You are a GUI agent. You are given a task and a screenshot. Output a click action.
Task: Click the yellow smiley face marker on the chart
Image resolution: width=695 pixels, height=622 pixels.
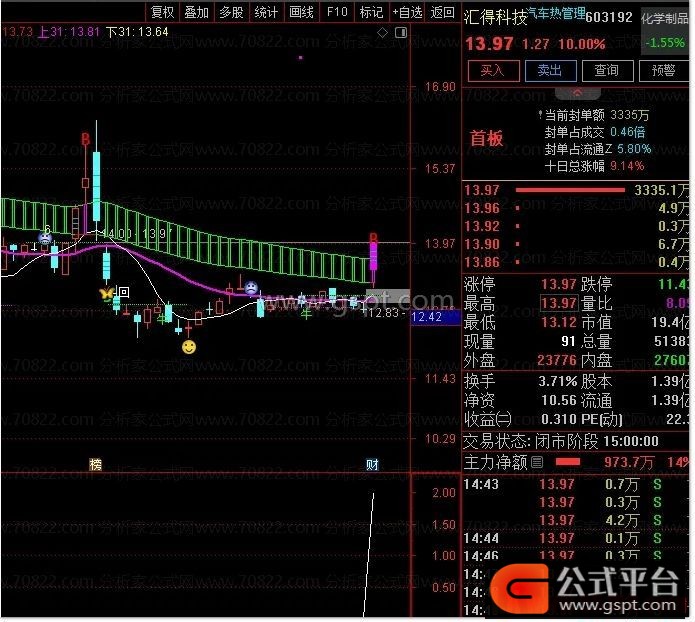point(189,347)
